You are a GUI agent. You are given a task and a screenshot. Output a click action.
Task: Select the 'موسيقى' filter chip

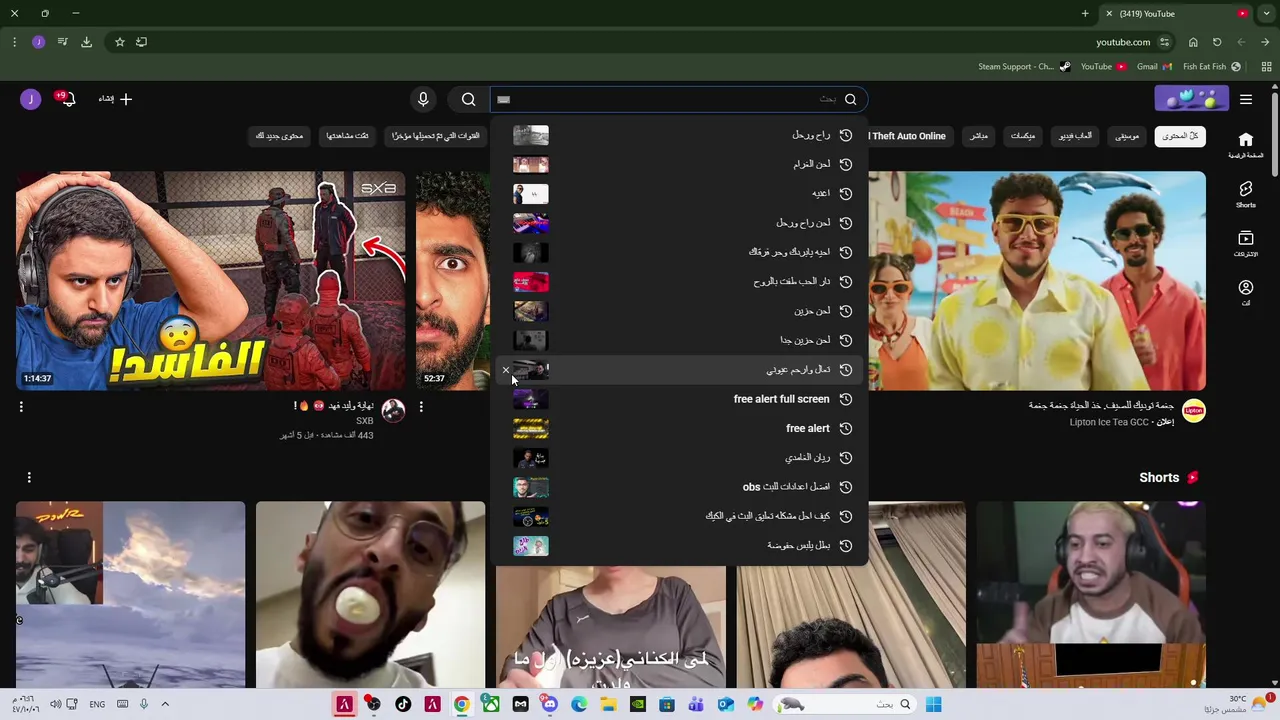point(1127,136)
